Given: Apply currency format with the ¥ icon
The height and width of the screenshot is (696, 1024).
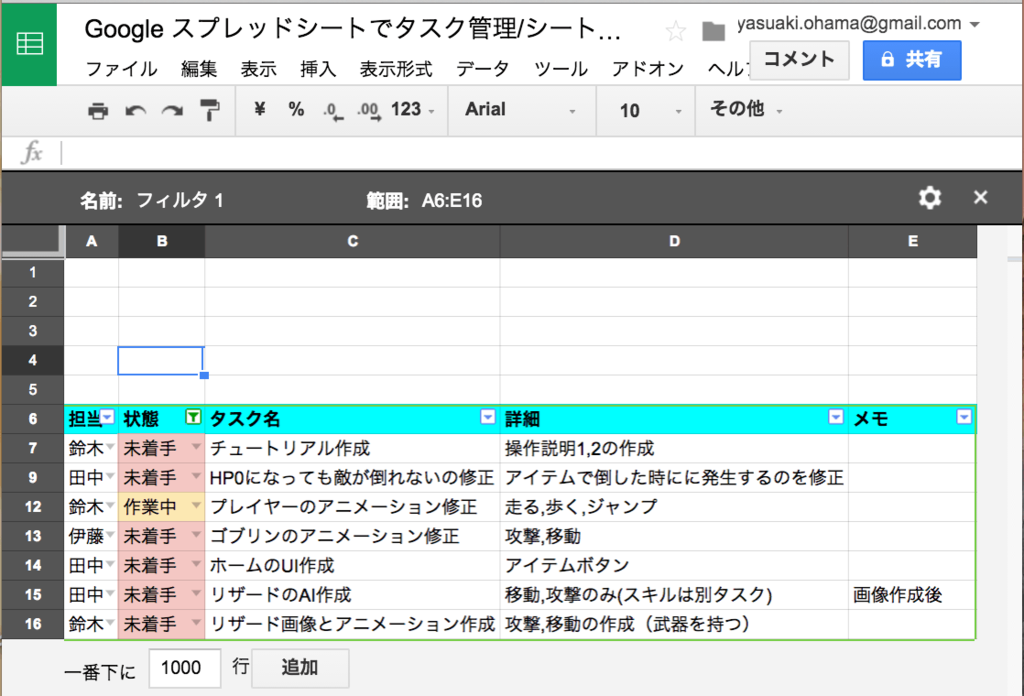Looking at the screenshot, I should tap(258, 110).
